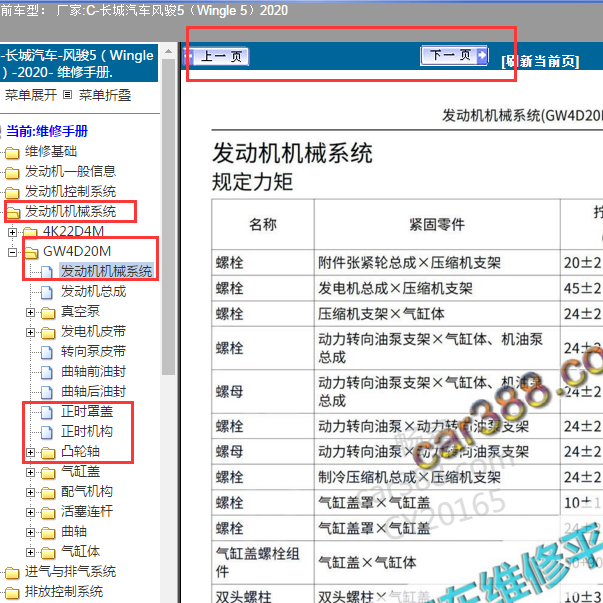Open the 维修基础 folder
Image resolution: width=603 pixels, height=603 pixels.
click(51, 151)
